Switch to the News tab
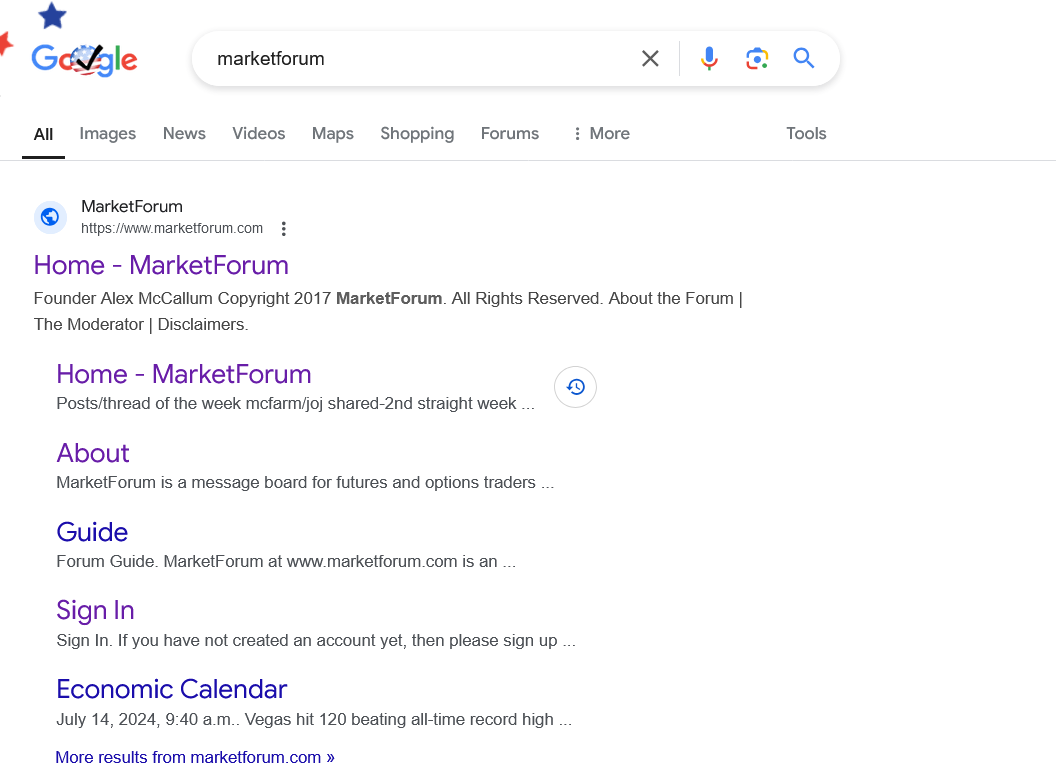This screenshot has width=1056, height=772. pyautogui.click(x=184, y=133)
